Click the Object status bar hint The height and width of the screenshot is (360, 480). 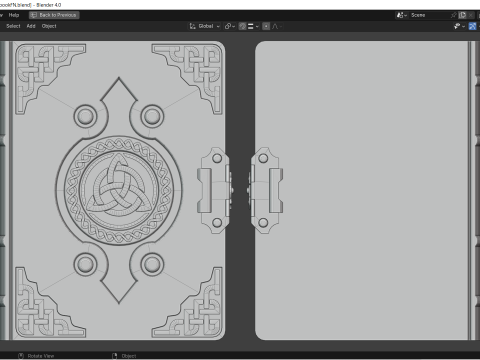coord(125,356)
